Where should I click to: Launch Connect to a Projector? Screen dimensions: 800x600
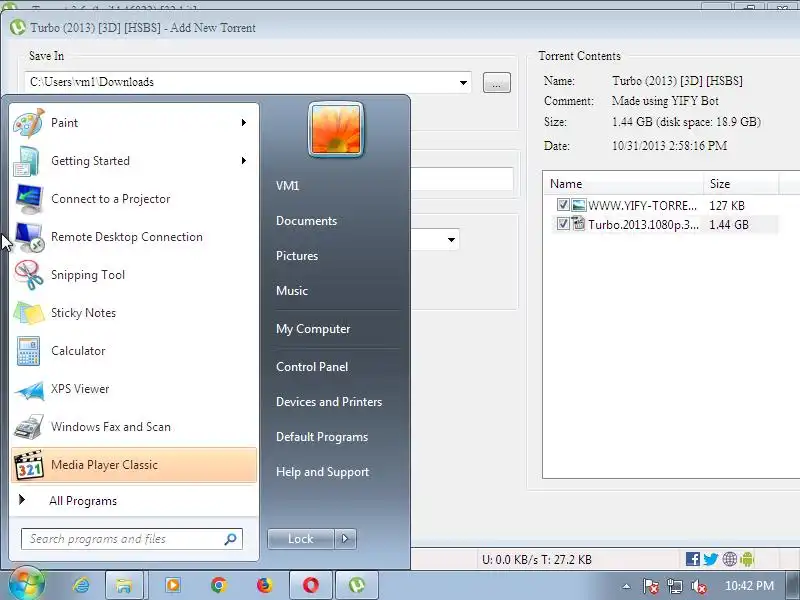coord(134,199)
